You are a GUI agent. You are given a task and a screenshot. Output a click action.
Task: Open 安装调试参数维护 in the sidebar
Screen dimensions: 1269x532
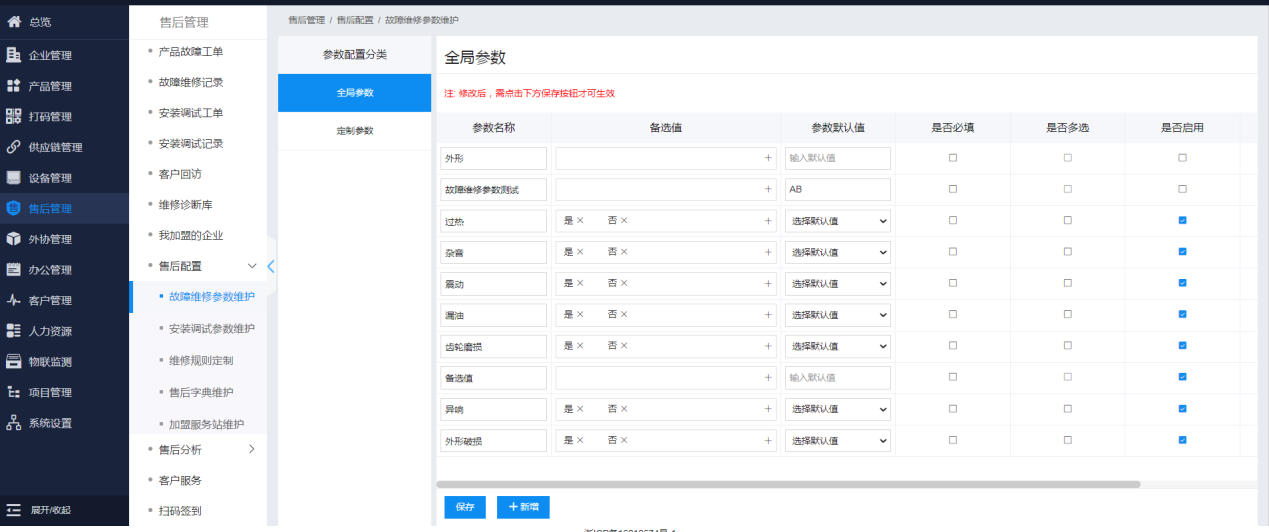tap(211, 328)
